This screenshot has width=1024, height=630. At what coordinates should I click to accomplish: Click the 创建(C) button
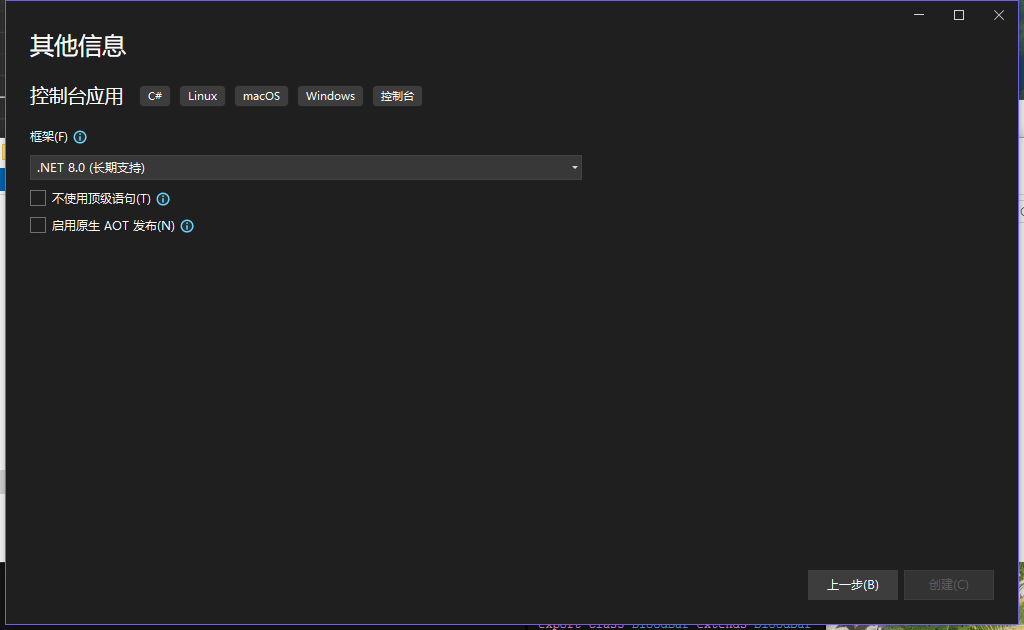(948, 585)
